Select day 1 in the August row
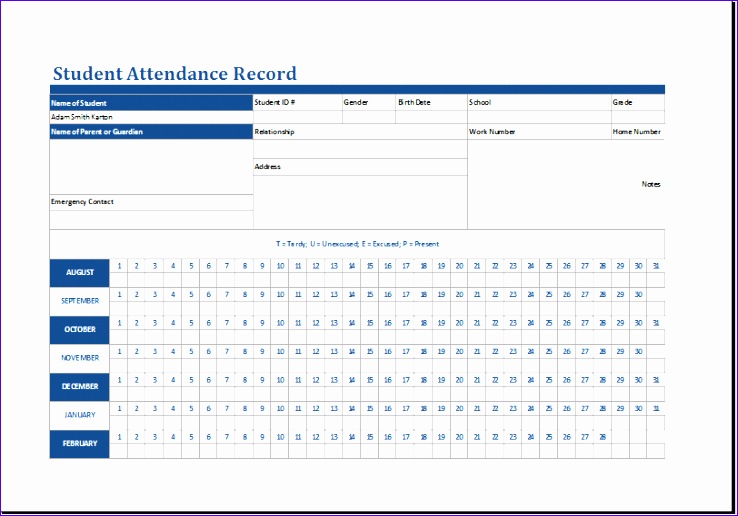Viewport: 738px width, 516px height. pyautogui.click(x=119, y=266)
